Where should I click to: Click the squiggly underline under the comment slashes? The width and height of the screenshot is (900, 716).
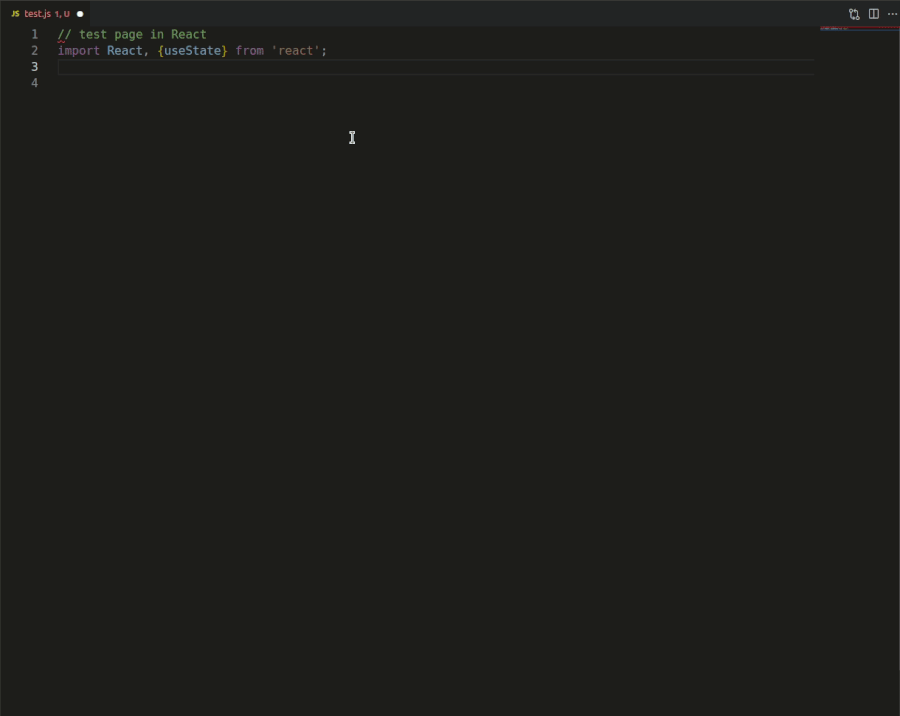click(x=61, y=40)
